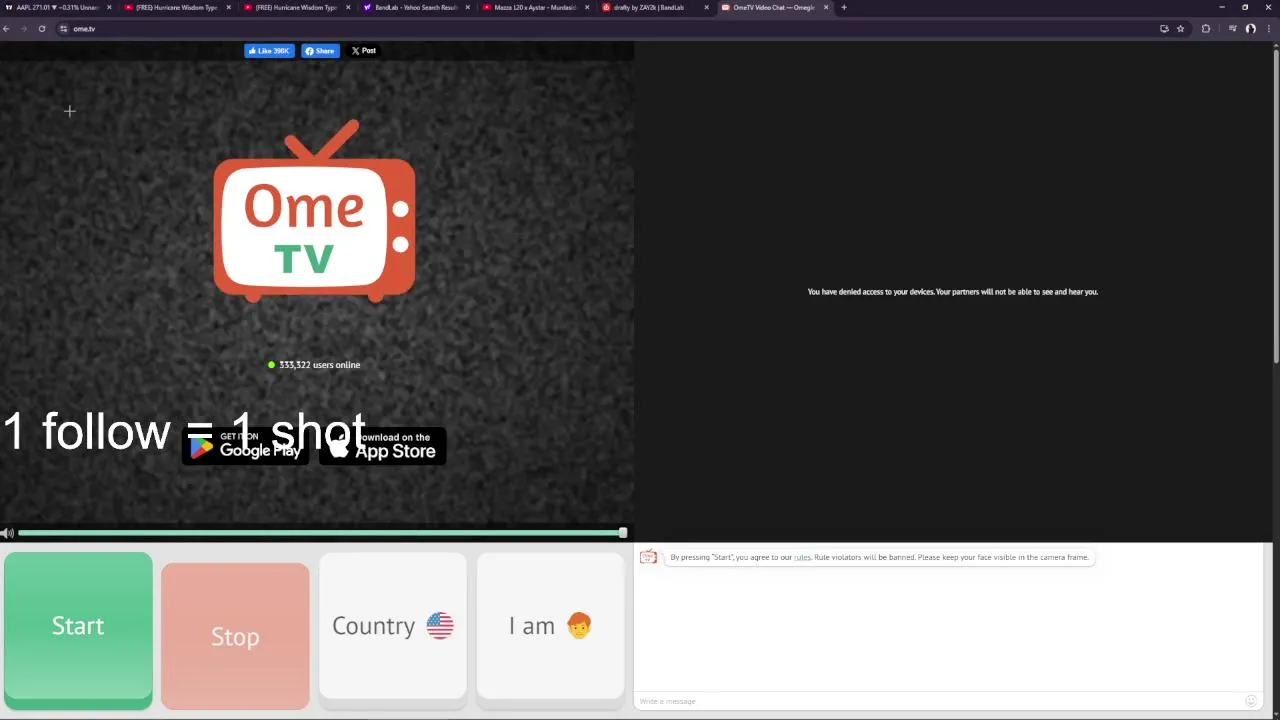Image resolution: width=1280 pixels, height=720 pixels.
Task: Click the browser back arrow
Action: click(x=6, y=29)
